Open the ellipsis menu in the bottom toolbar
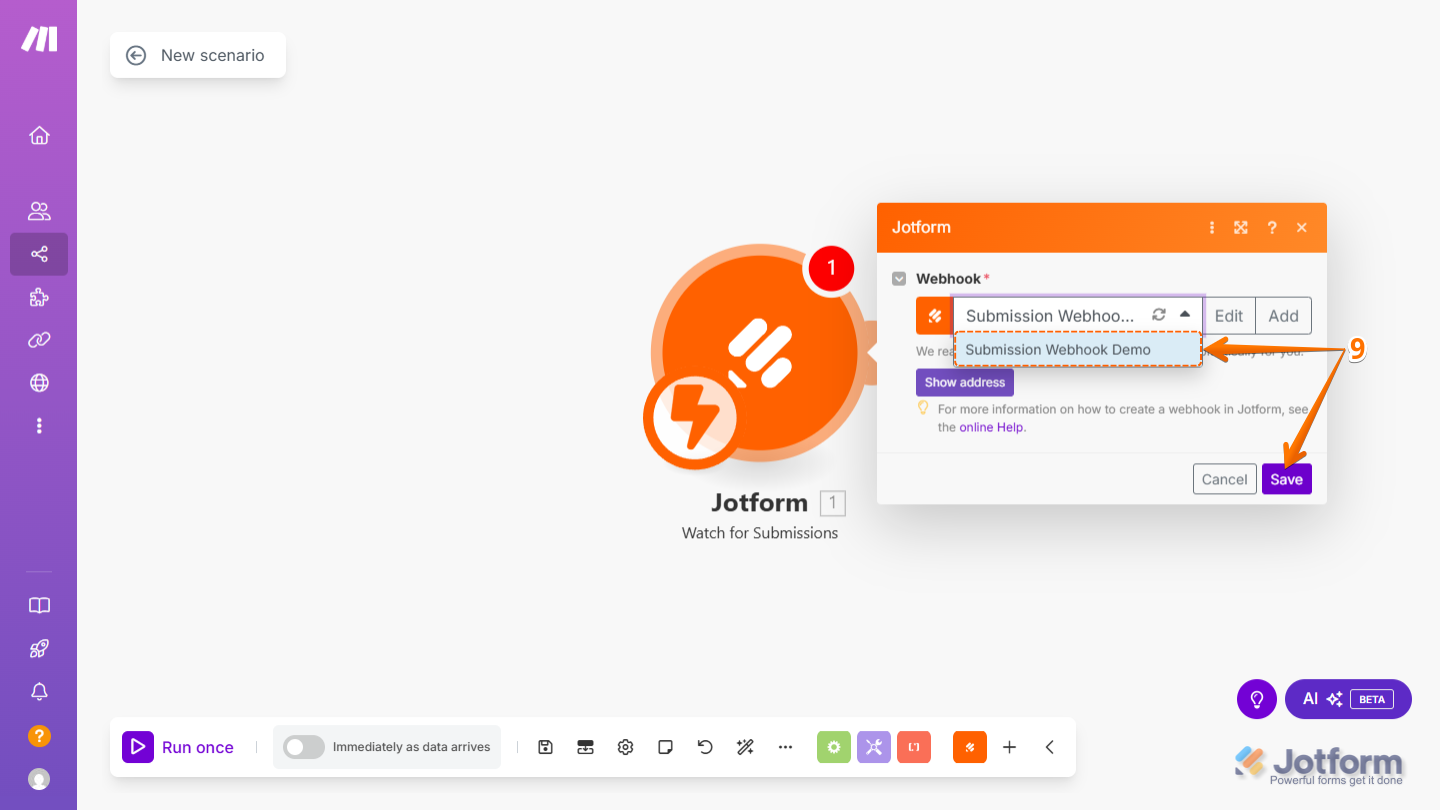Image resolution: width=1440 pixels, height=810 pixels. [785, 747]
